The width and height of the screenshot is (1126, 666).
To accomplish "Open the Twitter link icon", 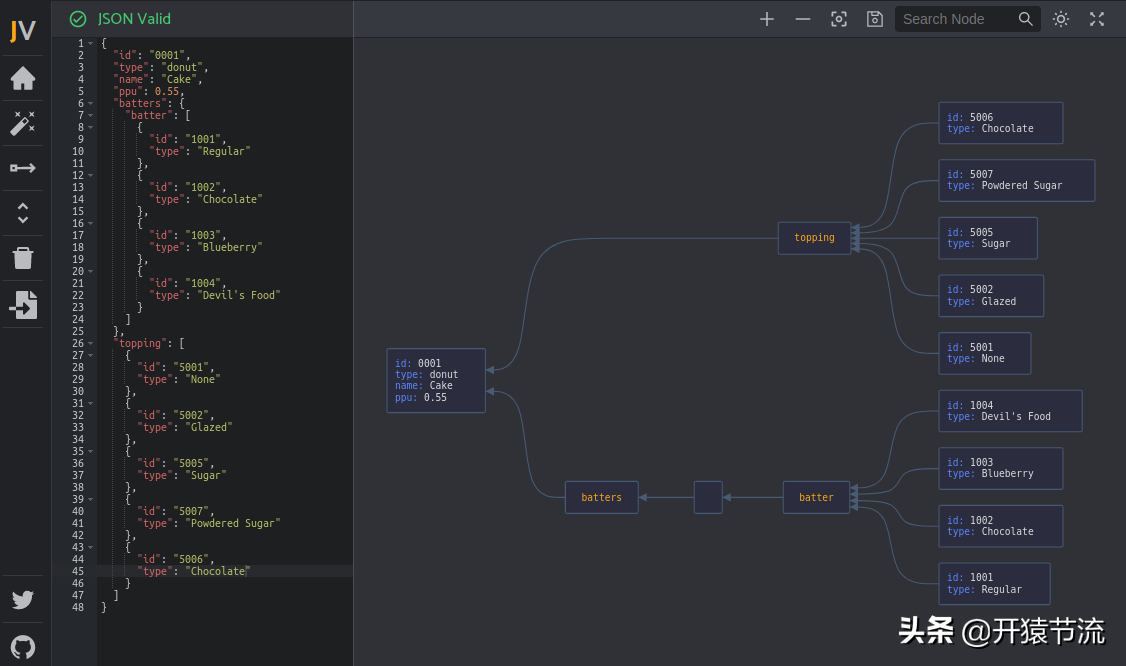I will point(23,600).
